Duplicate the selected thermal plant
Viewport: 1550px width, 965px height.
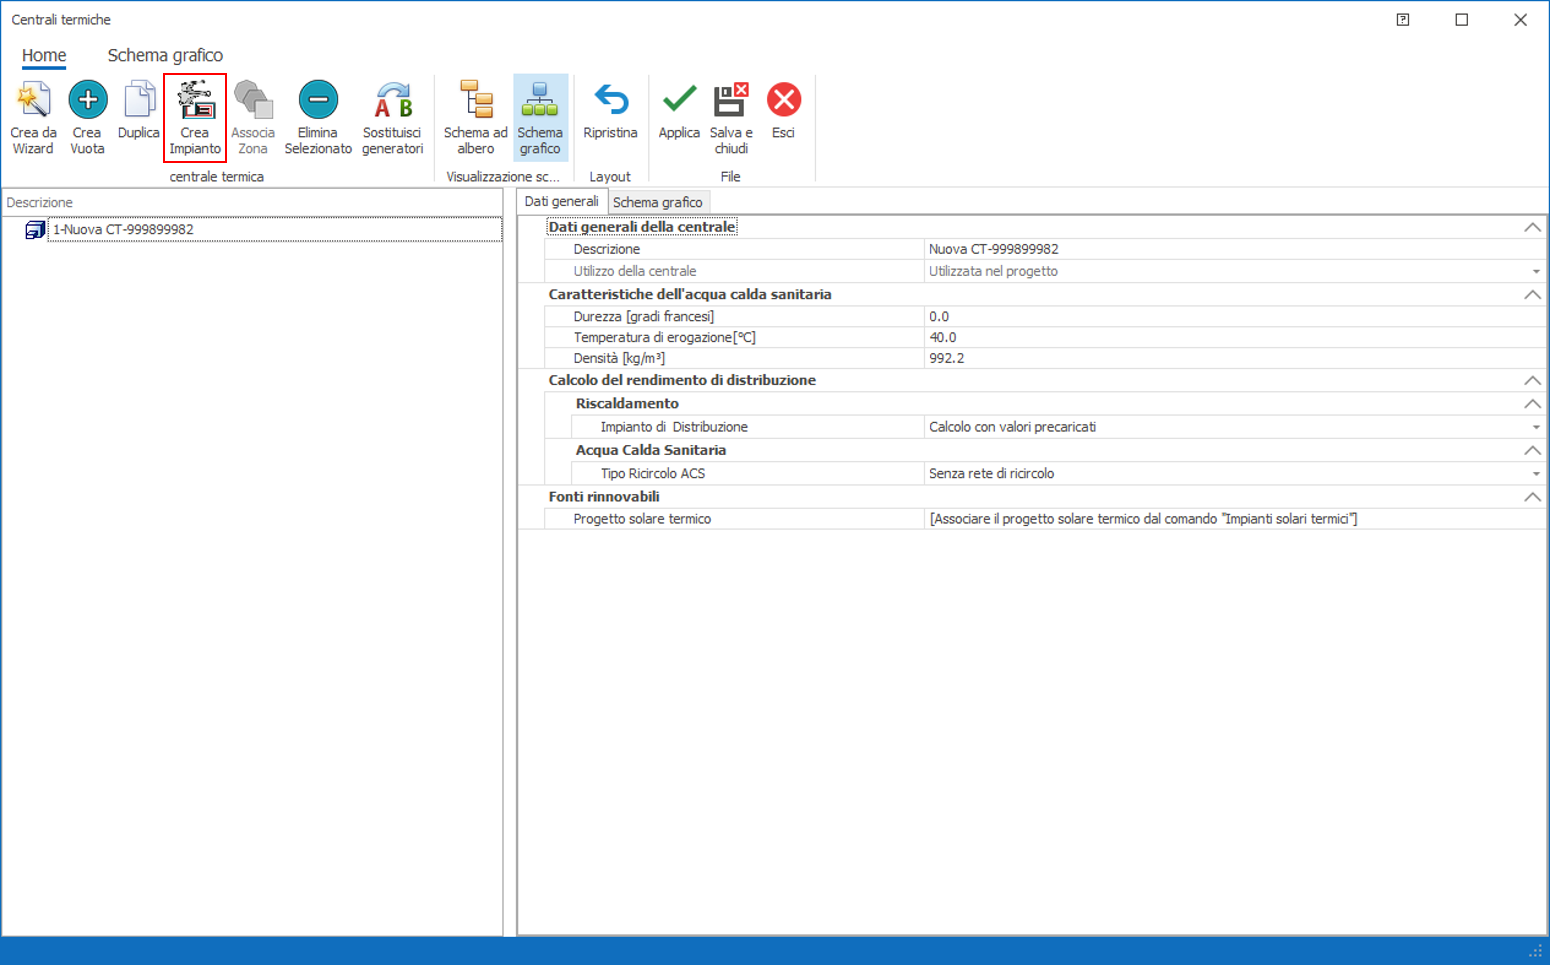[x=138, y=110]
